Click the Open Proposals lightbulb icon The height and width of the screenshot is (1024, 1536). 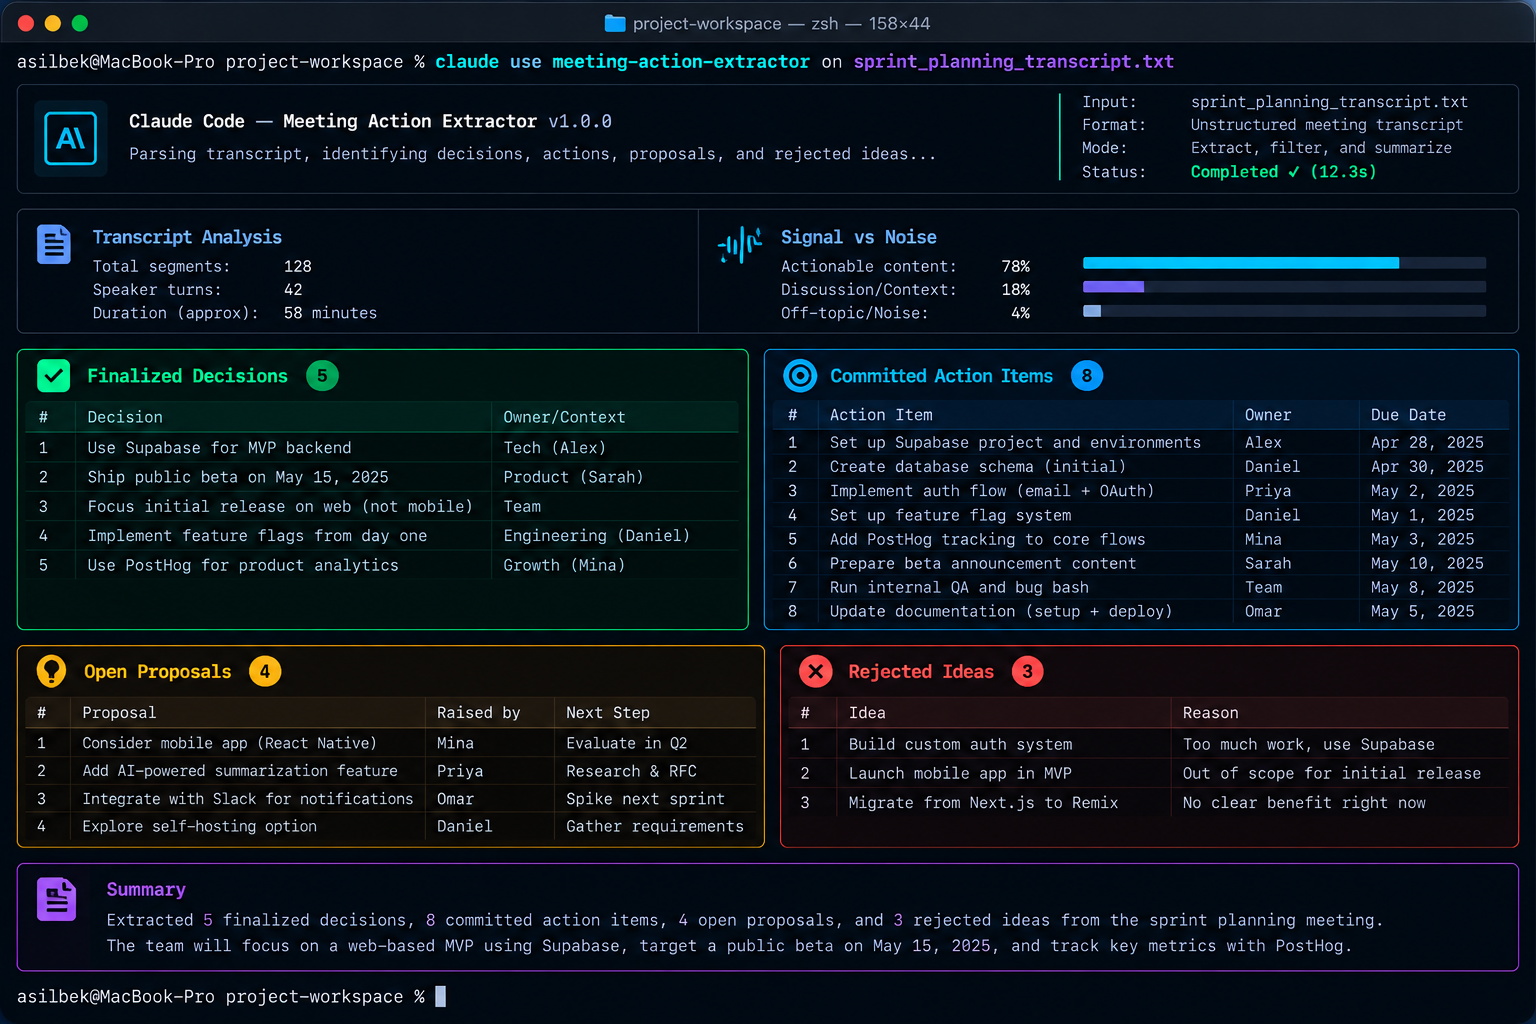coord(51,671)
